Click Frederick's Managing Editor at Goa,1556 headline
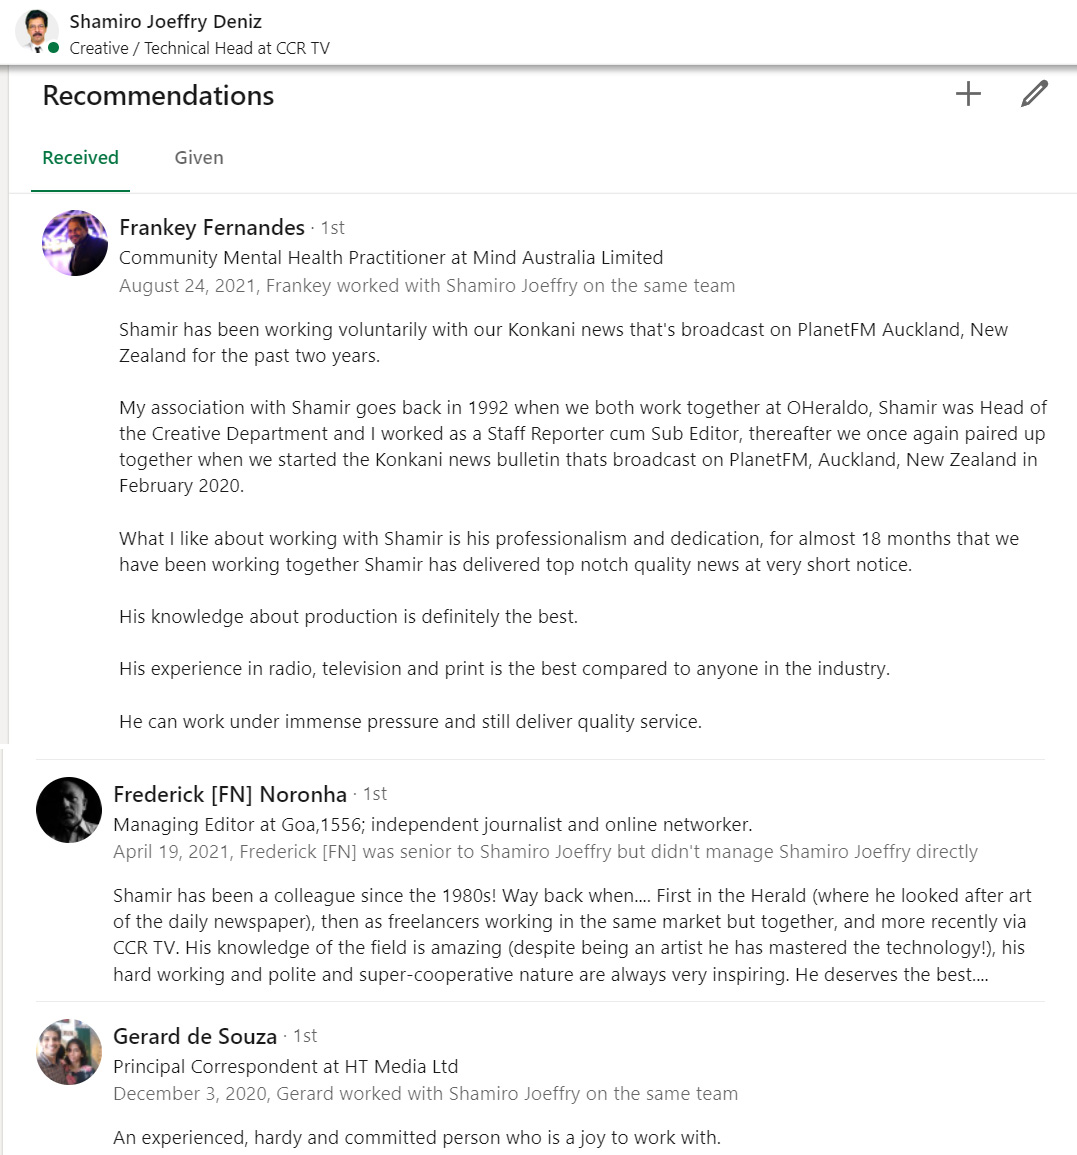Viewport: 1077px width, 1155px height. pyautogui.click(x=432, y=825)
